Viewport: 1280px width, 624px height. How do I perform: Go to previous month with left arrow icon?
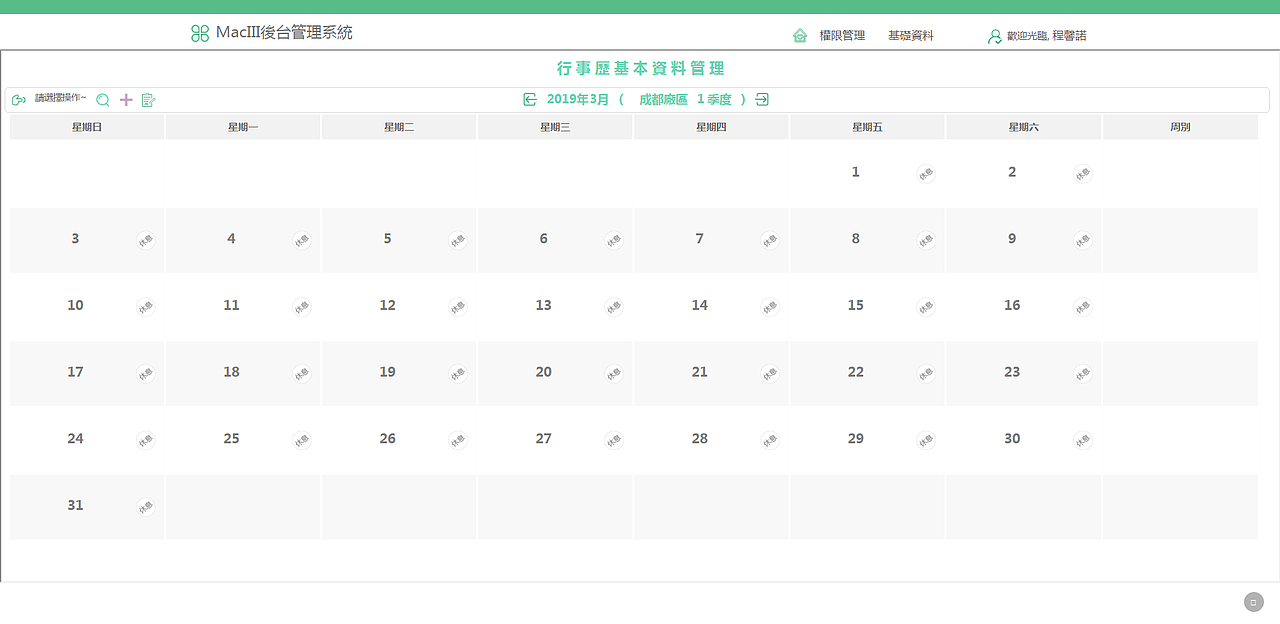point(529,99)
